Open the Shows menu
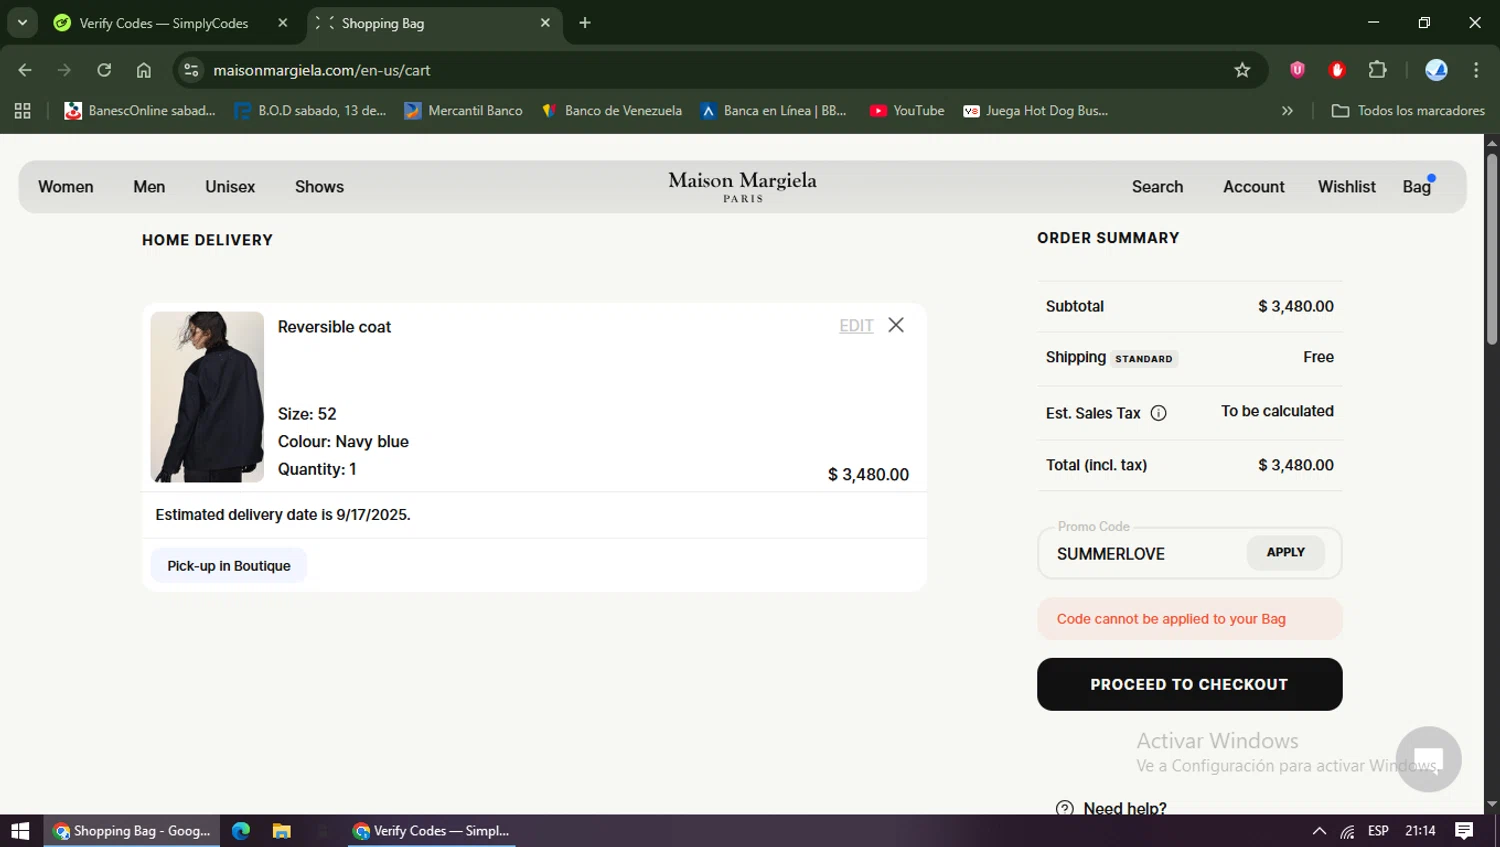Screen dimensions: 1500x847 pos(319,187)
